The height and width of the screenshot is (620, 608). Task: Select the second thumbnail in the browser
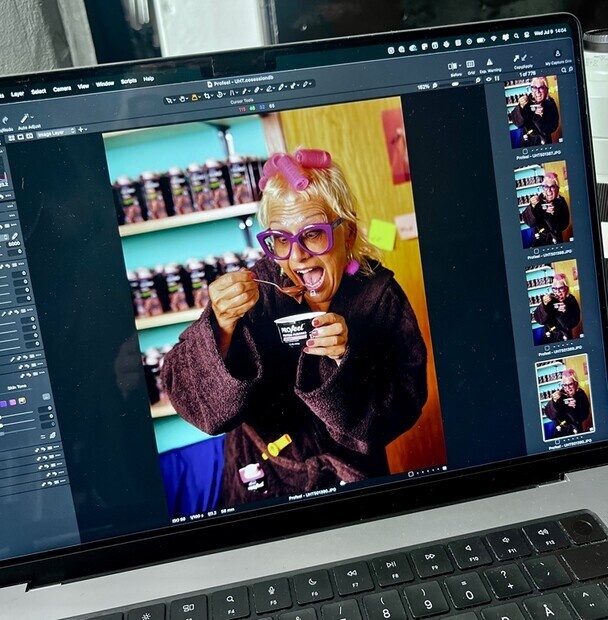pos(544,205)
